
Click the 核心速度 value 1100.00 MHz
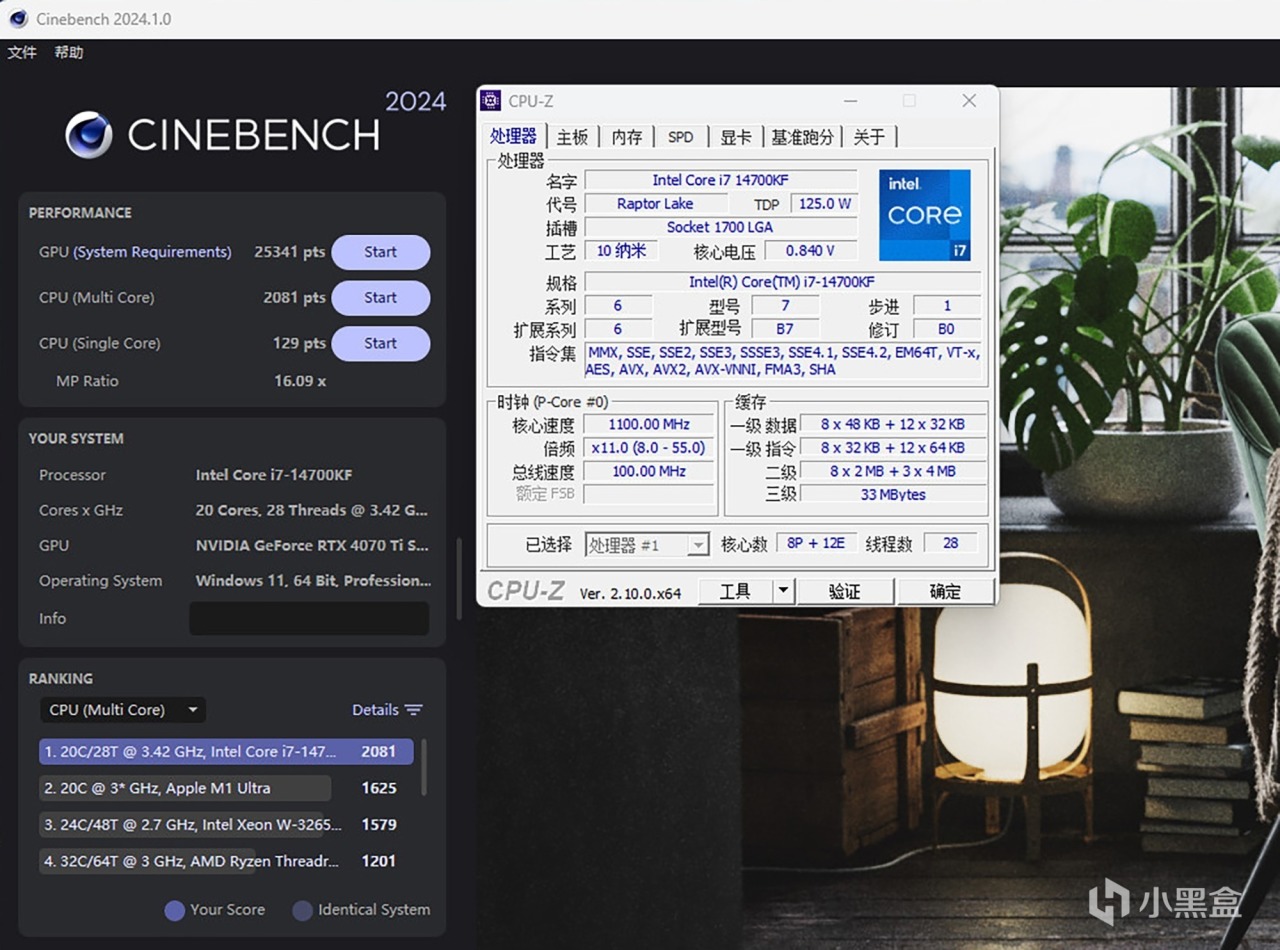(649, 424)
